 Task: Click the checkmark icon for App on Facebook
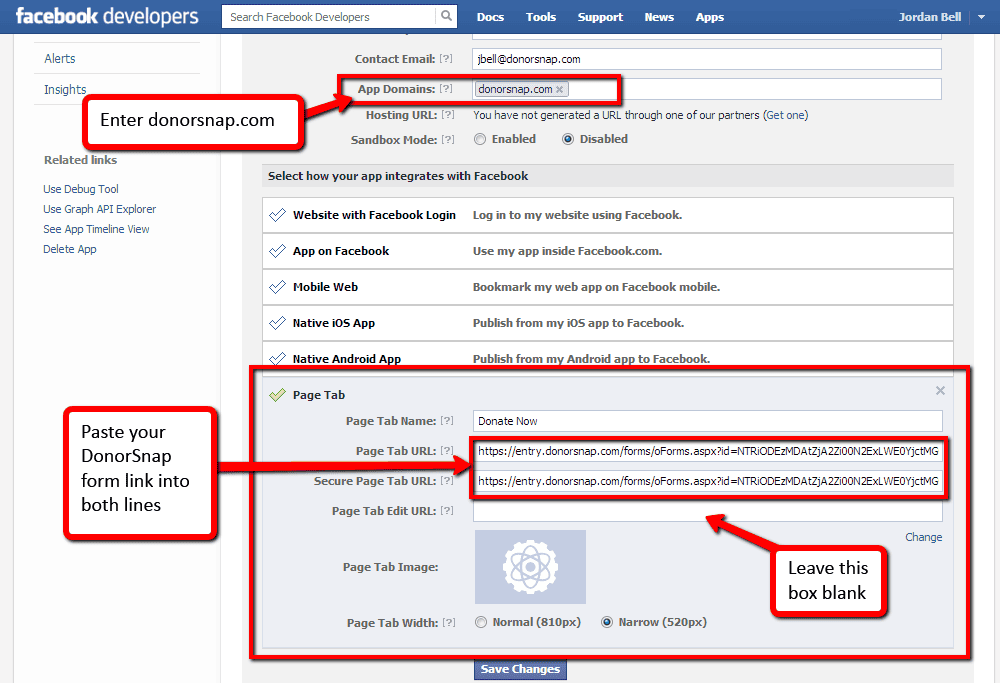coord(277,251)
